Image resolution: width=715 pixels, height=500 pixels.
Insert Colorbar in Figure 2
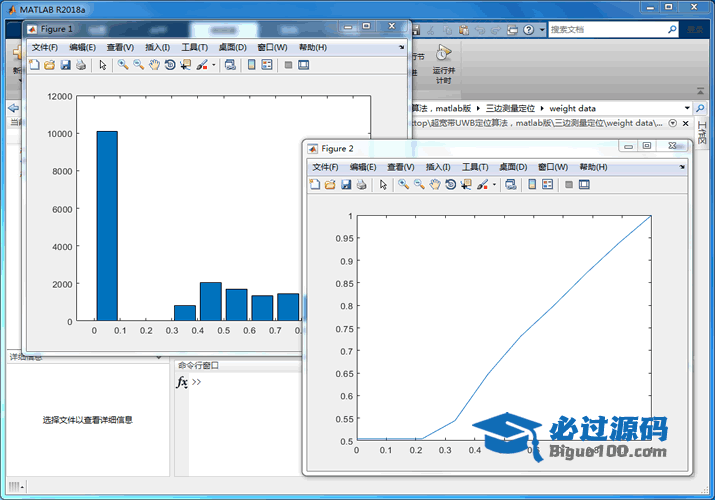point(532,185)
